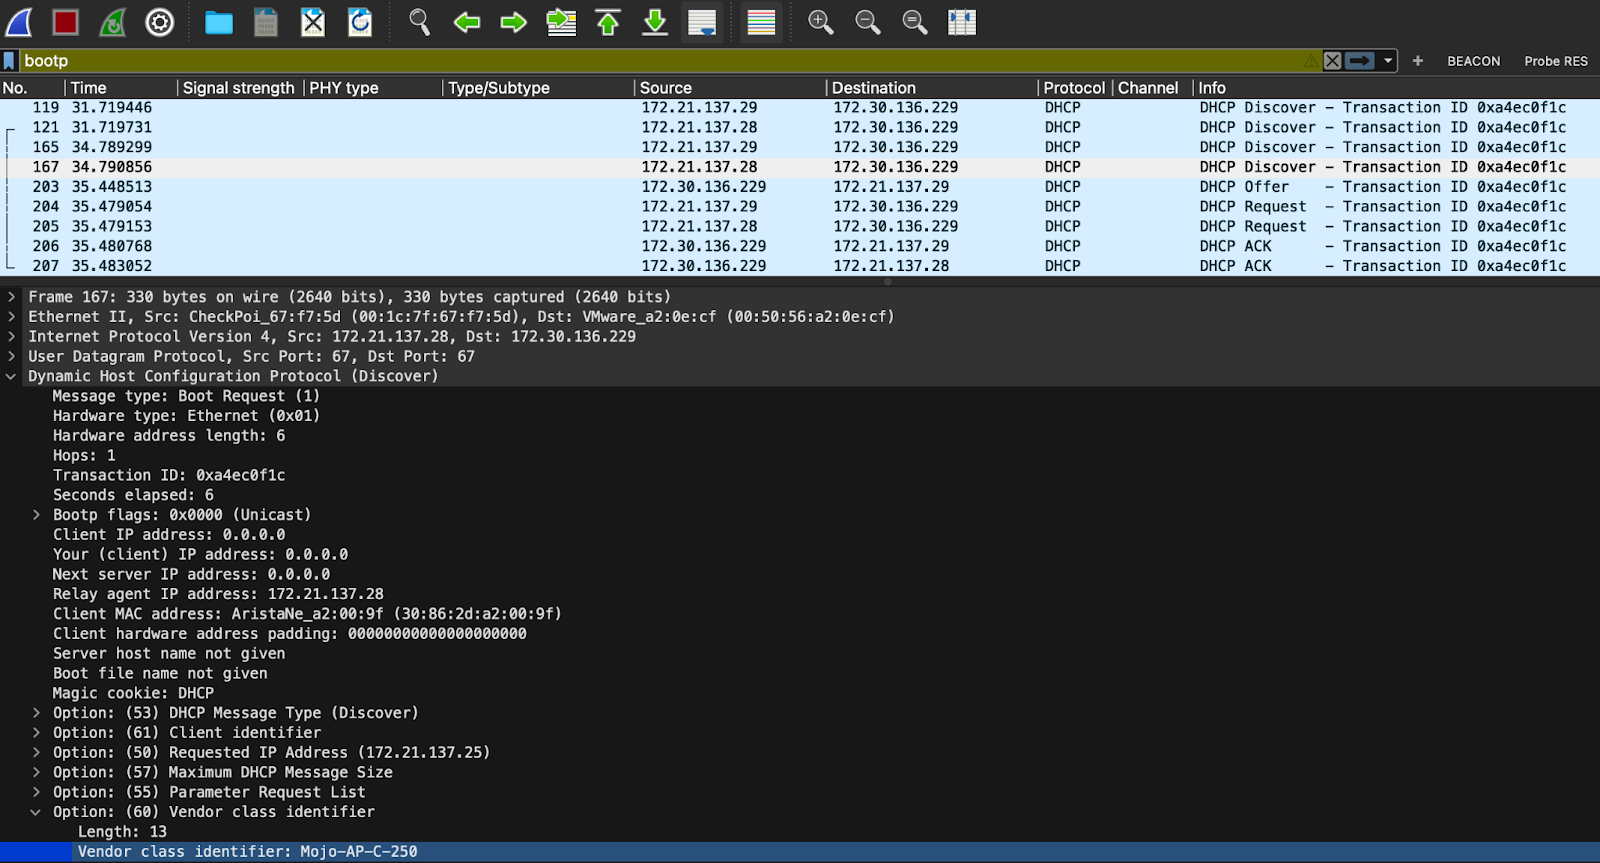
Task: Select packet 207 in the list
Action: [x=800, y=266]
